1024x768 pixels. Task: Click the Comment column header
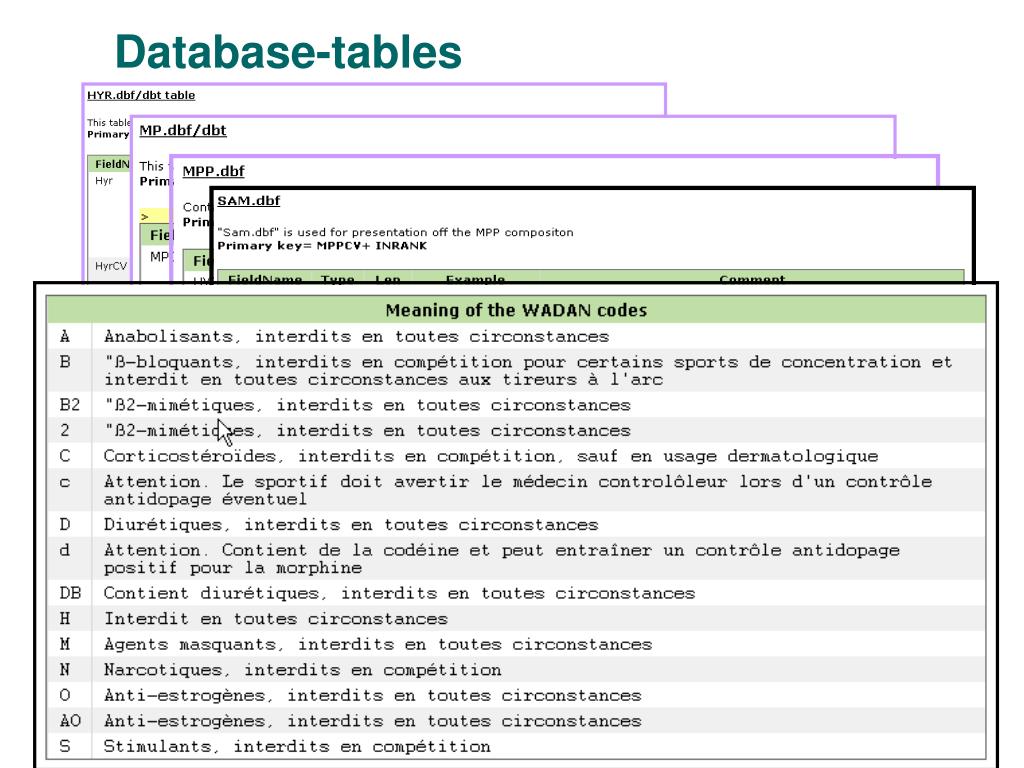[x=752, y=279]
